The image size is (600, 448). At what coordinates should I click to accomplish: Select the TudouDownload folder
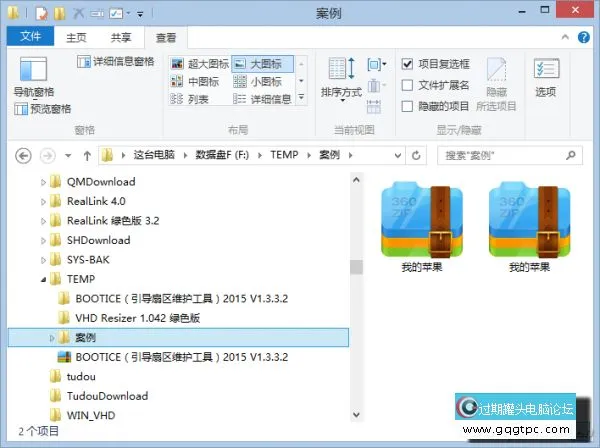[99, 396]
